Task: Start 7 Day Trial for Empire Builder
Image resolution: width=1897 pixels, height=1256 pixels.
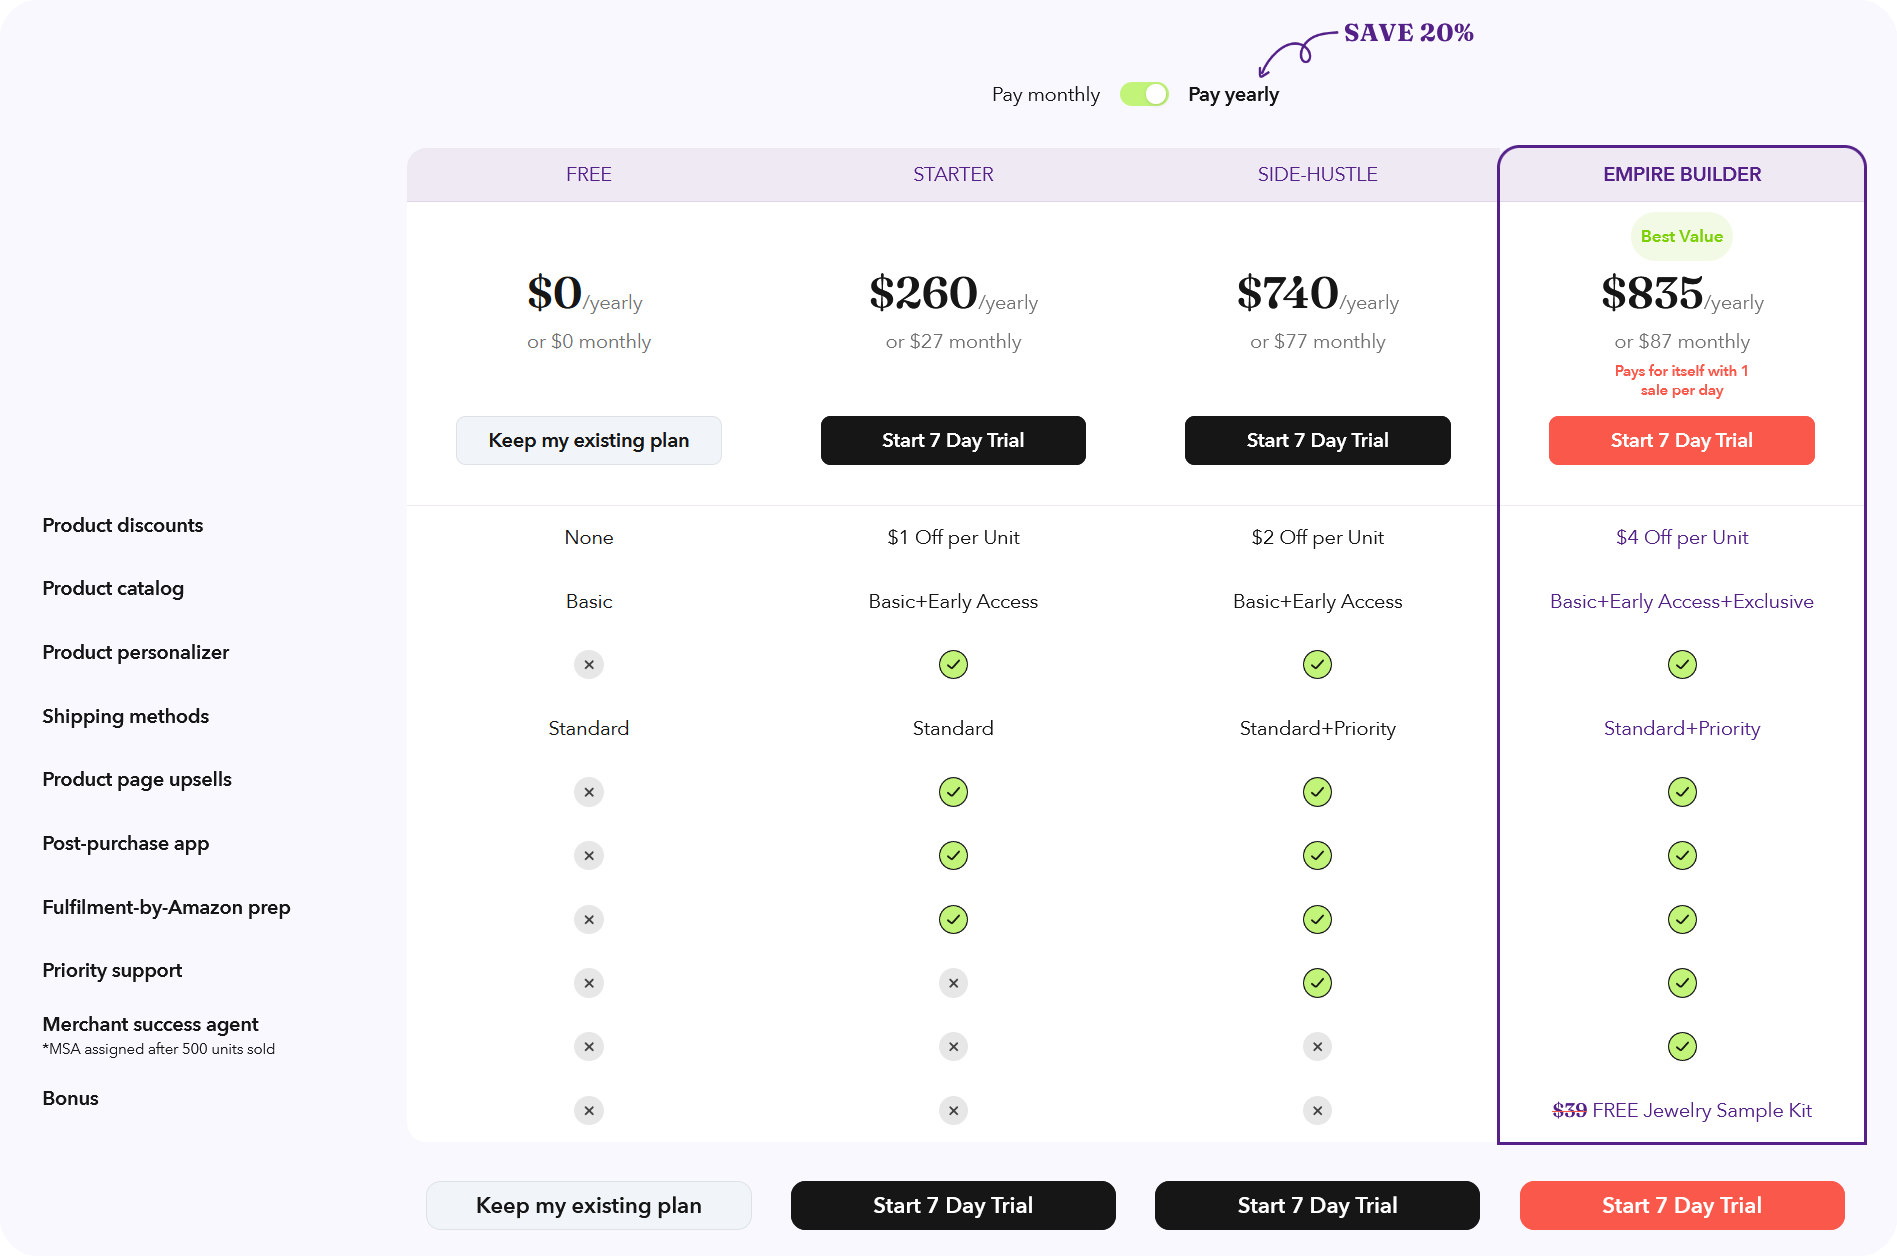Action: (1681, 440)
